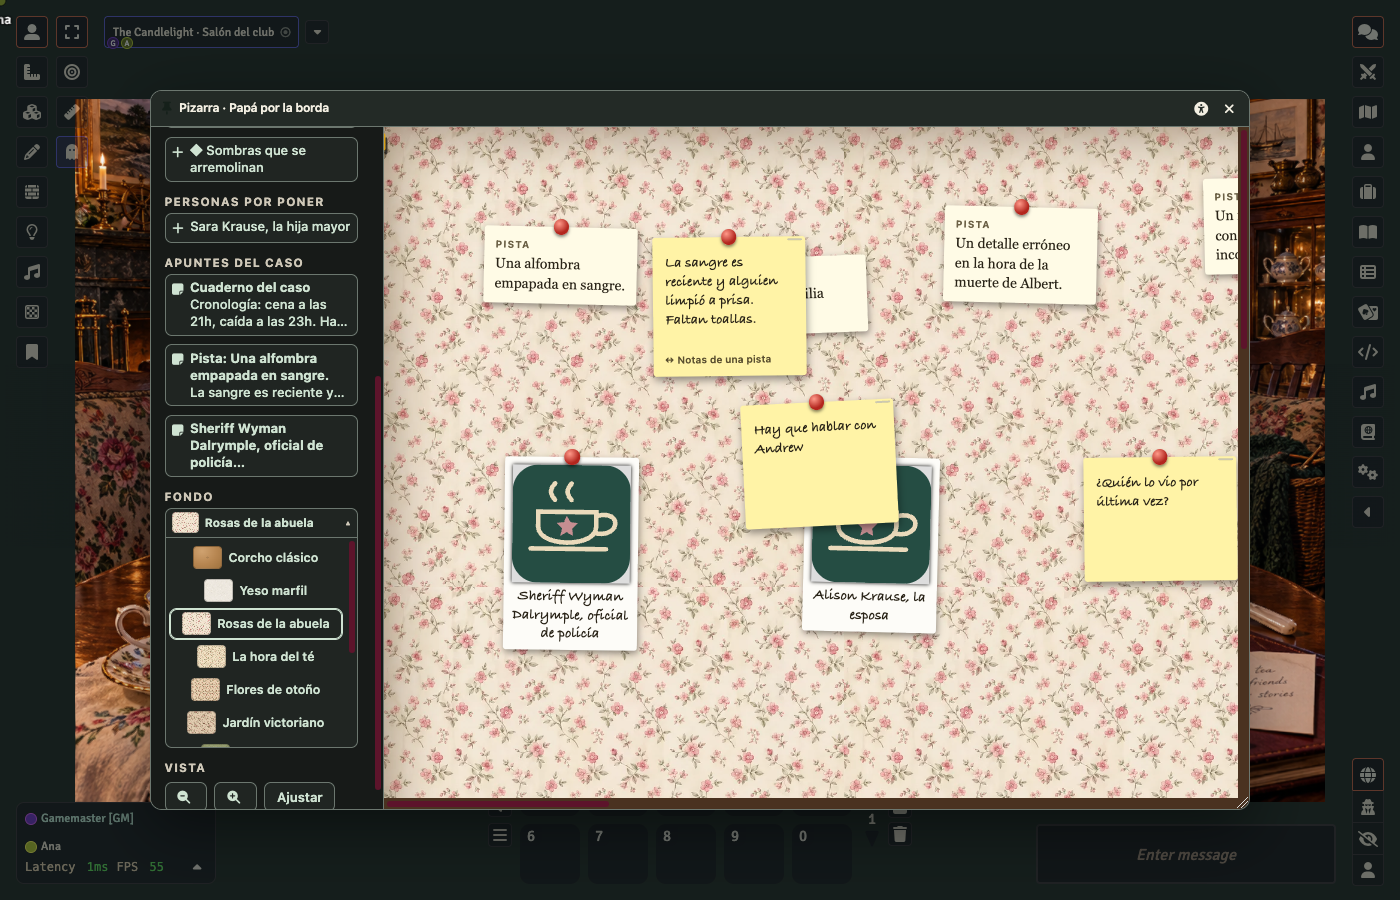The width and height of the screenshot is (1400, 900).
Task: Toggle fullscreen mode icon
Action: coord(72,32)
